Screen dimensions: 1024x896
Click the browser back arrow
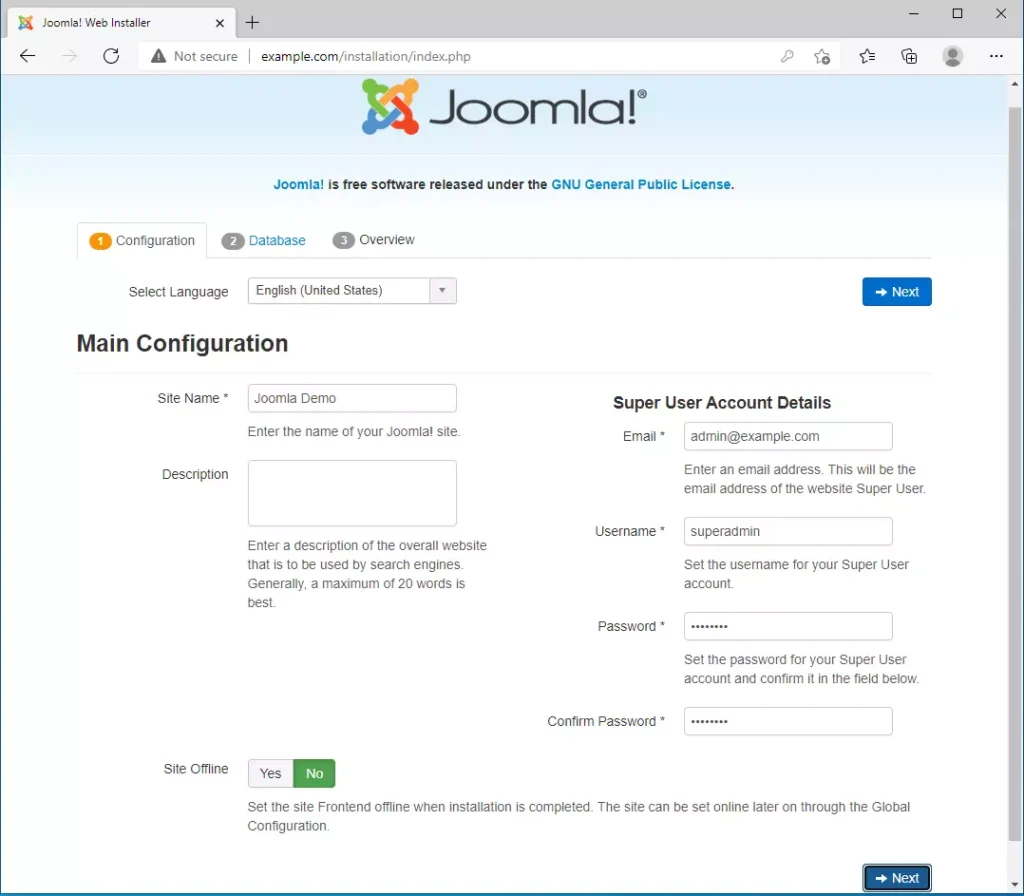(27, 56)
